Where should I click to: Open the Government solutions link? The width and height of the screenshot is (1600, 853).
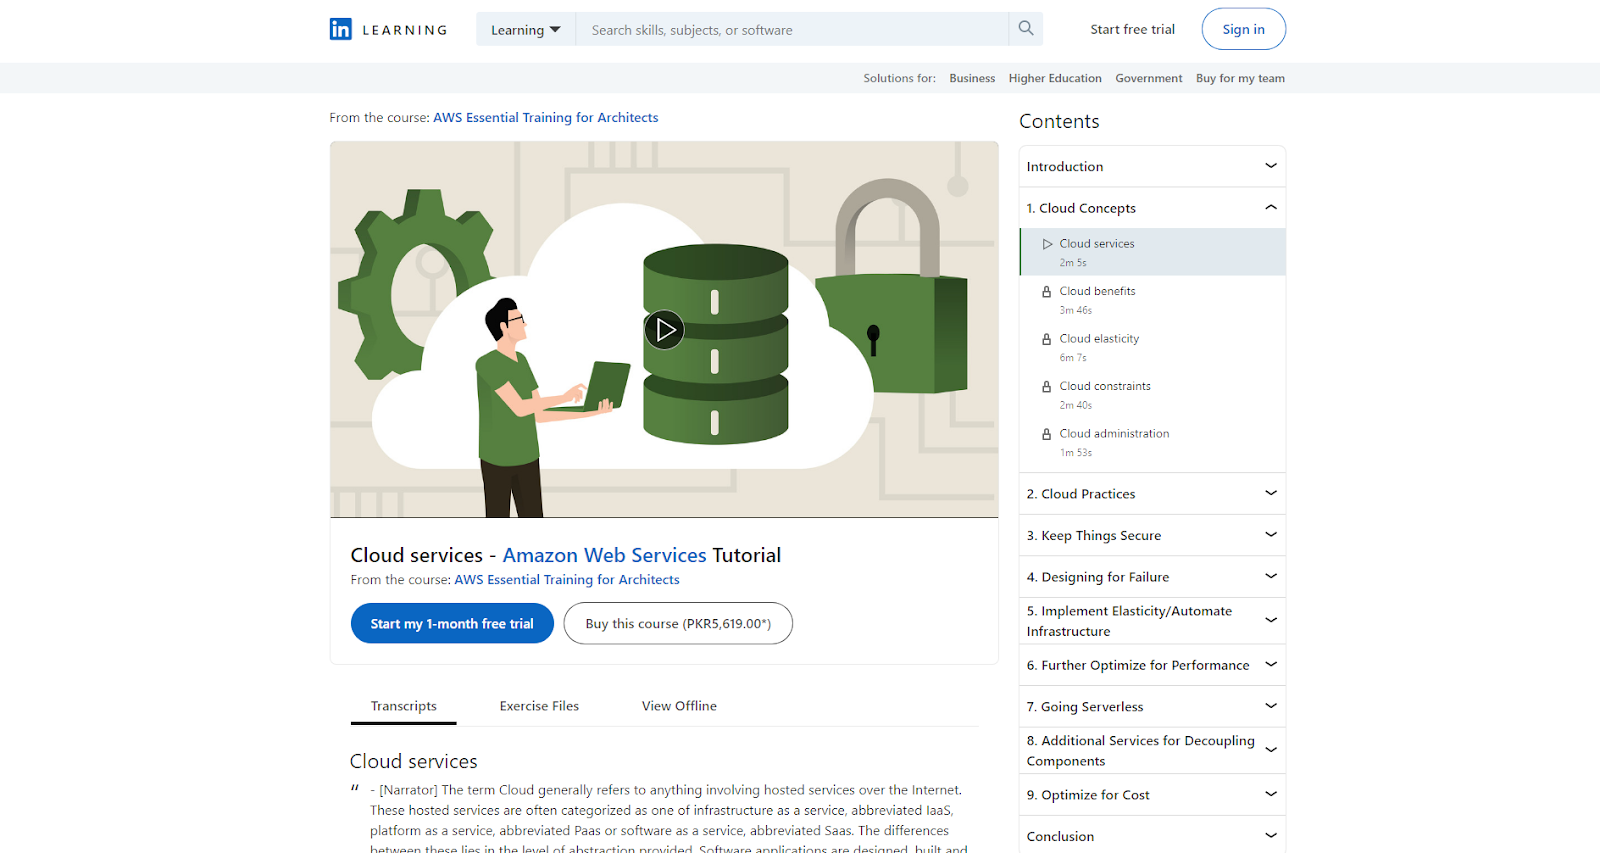(1149, 78)
